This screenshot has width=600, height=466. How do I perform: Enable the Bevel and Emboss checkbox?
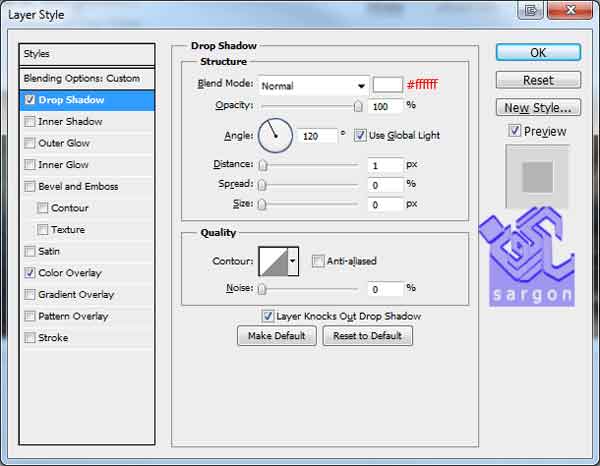coord(29,186)
